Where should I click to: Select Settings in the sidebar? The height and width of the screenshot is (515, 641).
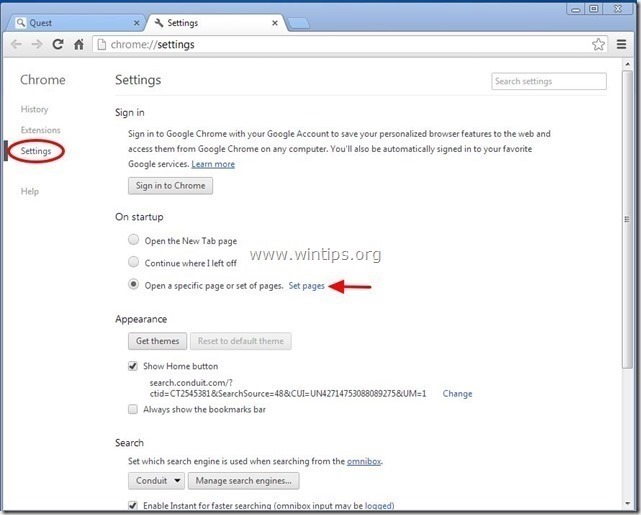click(x=36, y=151)
